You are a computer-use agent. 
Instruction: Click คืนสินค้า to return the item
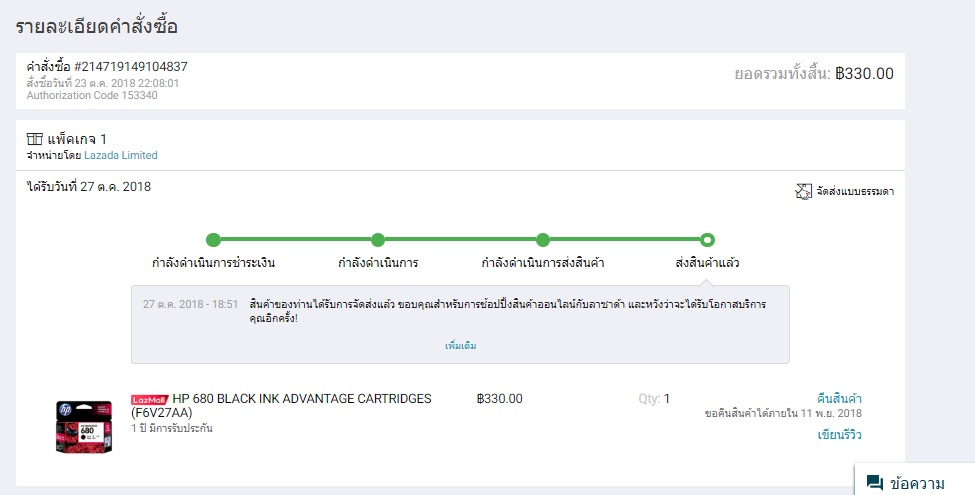click(x=839, y=398)
